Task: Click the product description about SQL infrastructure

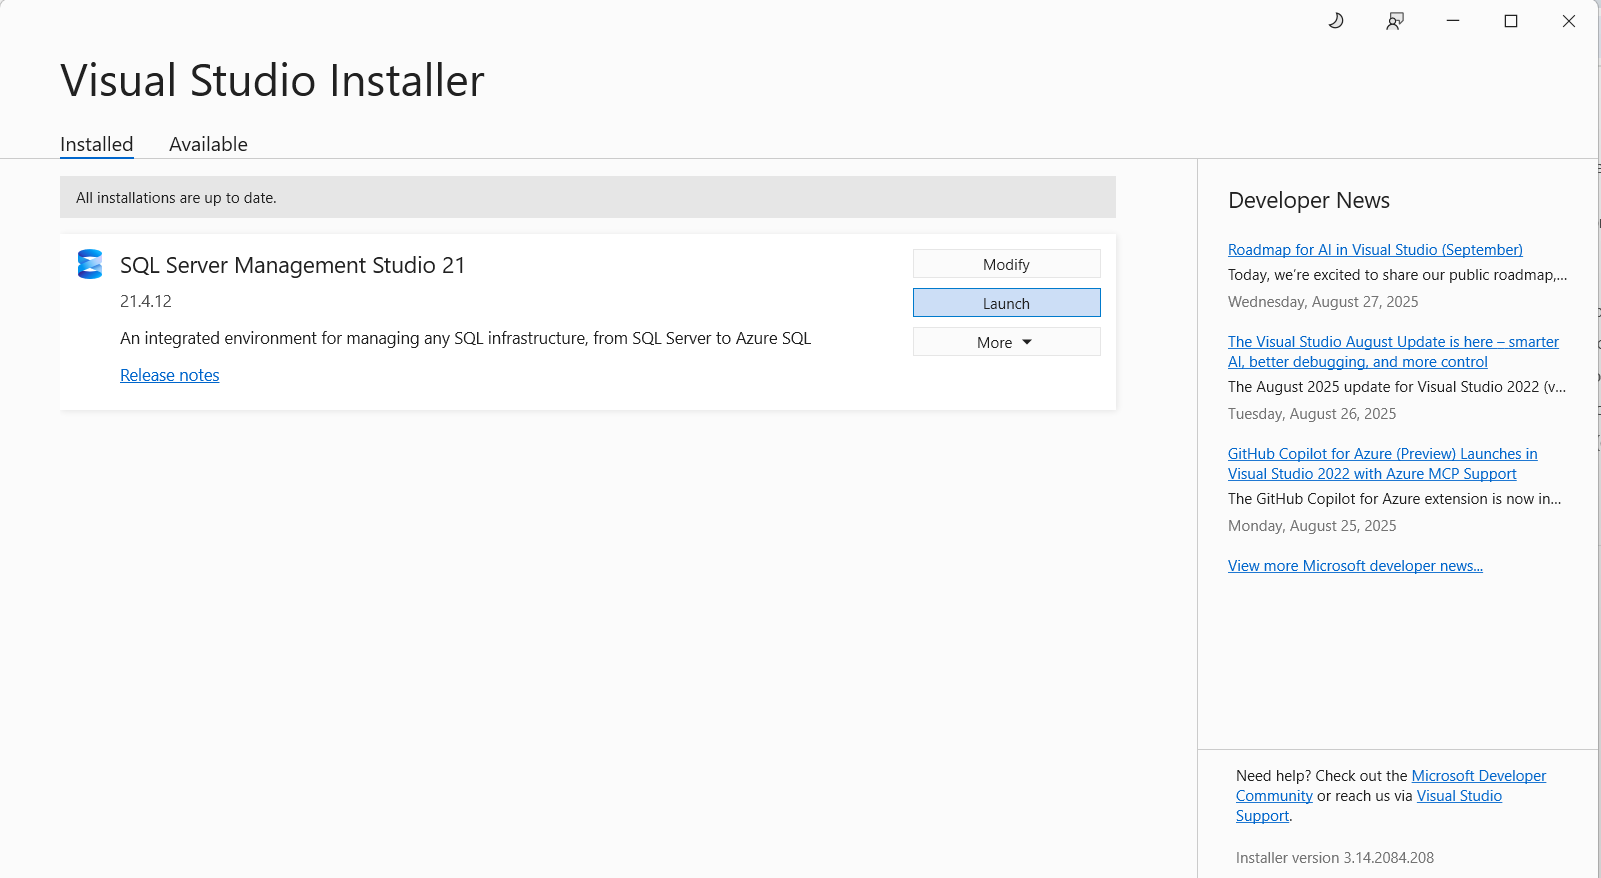Action: [465, 338]
